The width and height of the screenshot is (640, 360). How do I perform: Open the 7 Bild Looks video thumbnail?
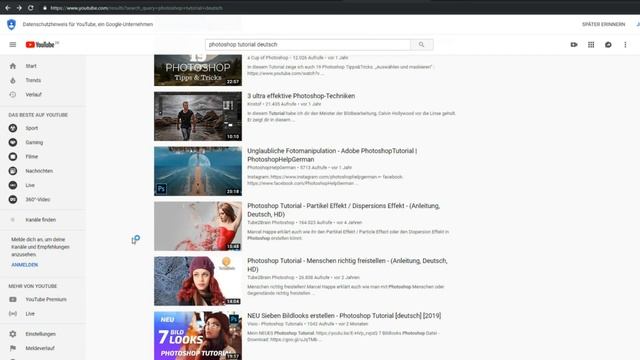(x=198, y=336)
